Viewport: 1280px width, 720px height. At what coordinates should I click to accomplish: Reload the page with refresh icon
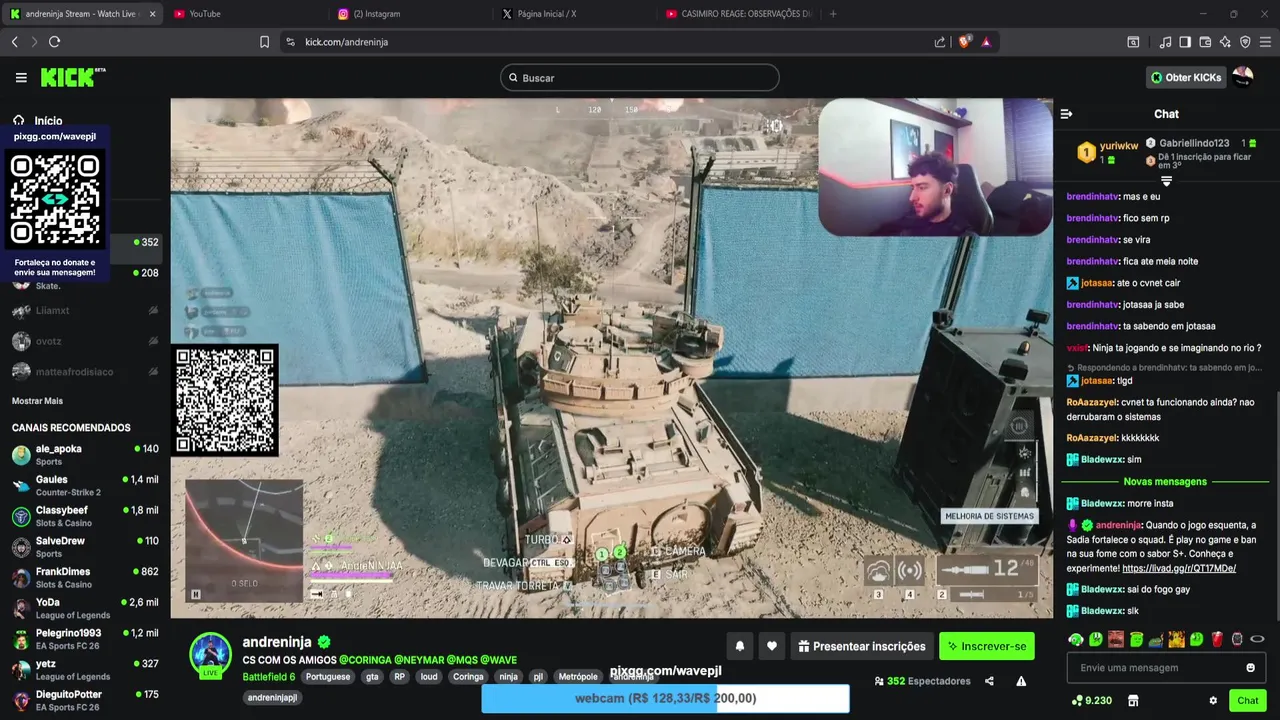tap(54, 42)
